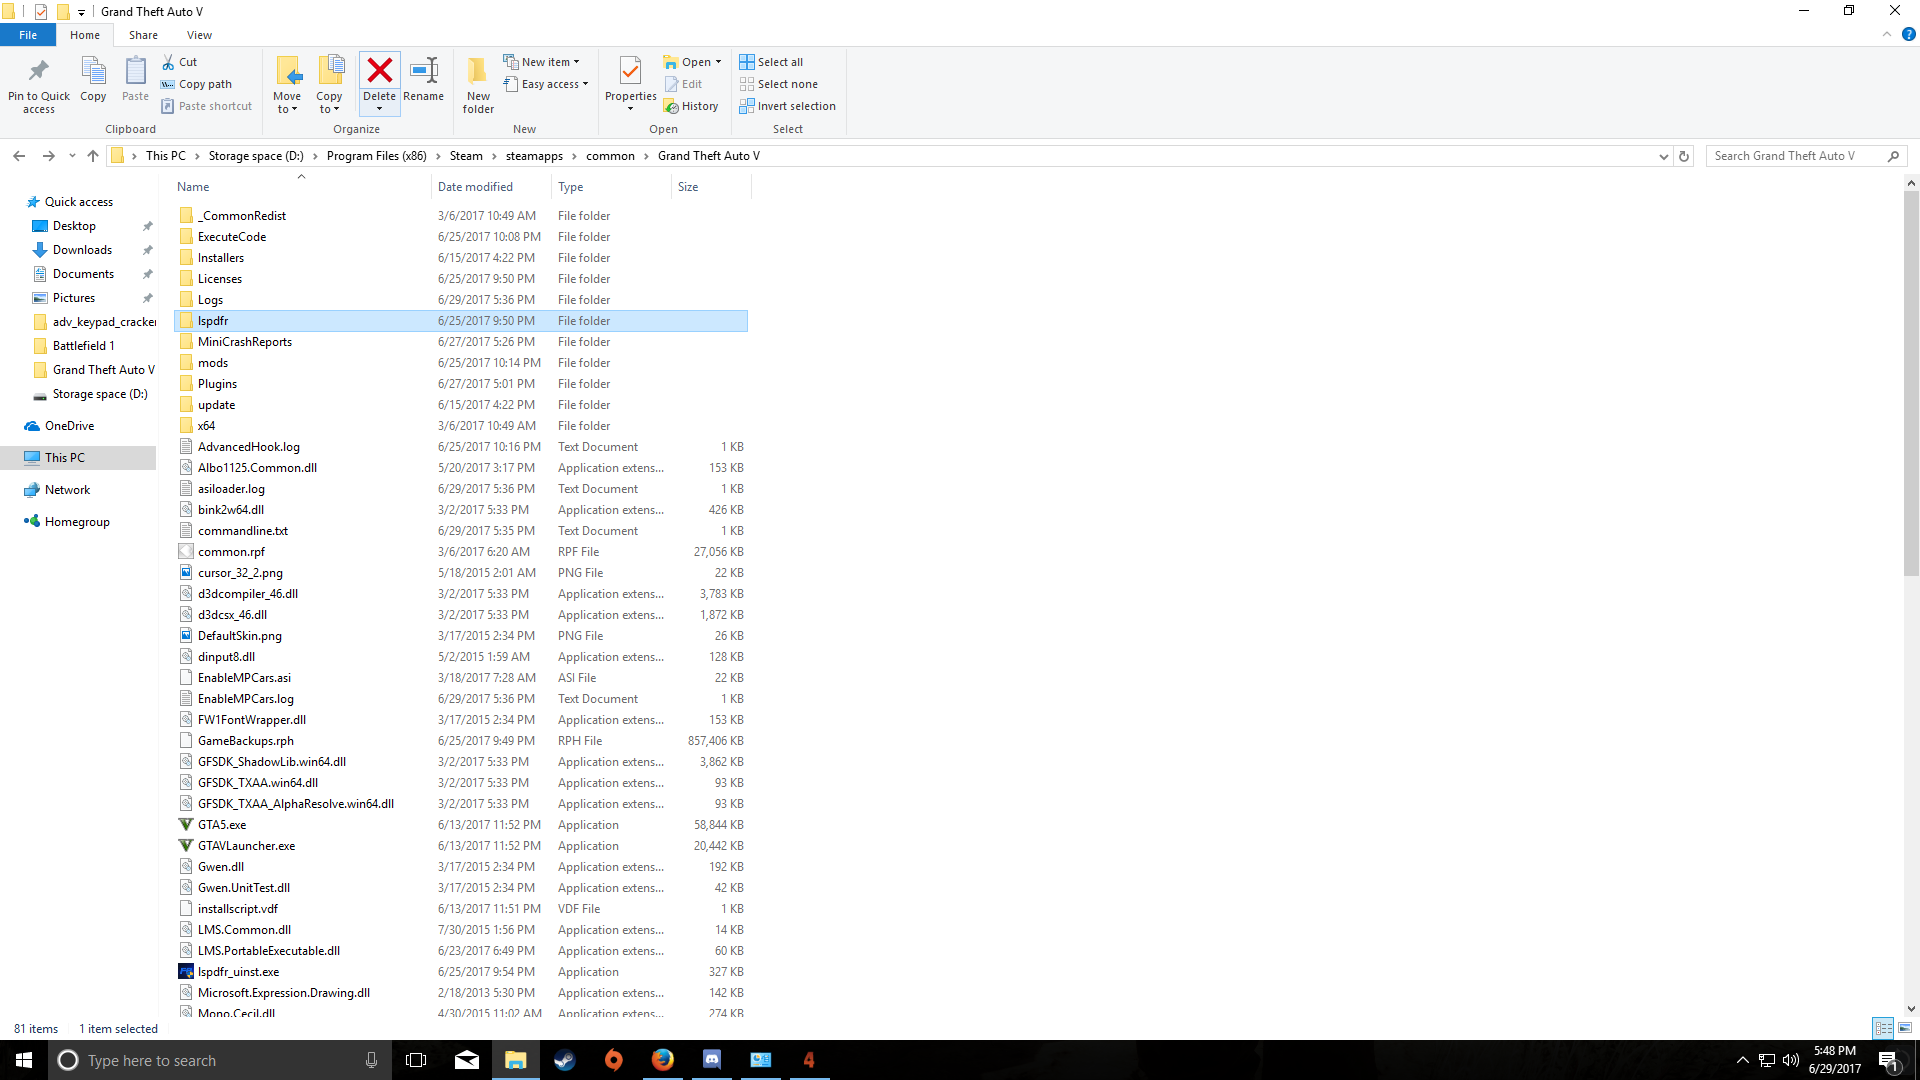Image resolution: width=1920 pixels, height=1080 pixels.
Task: Click the red Delete icon in ribbon
Action: (379, 72)
